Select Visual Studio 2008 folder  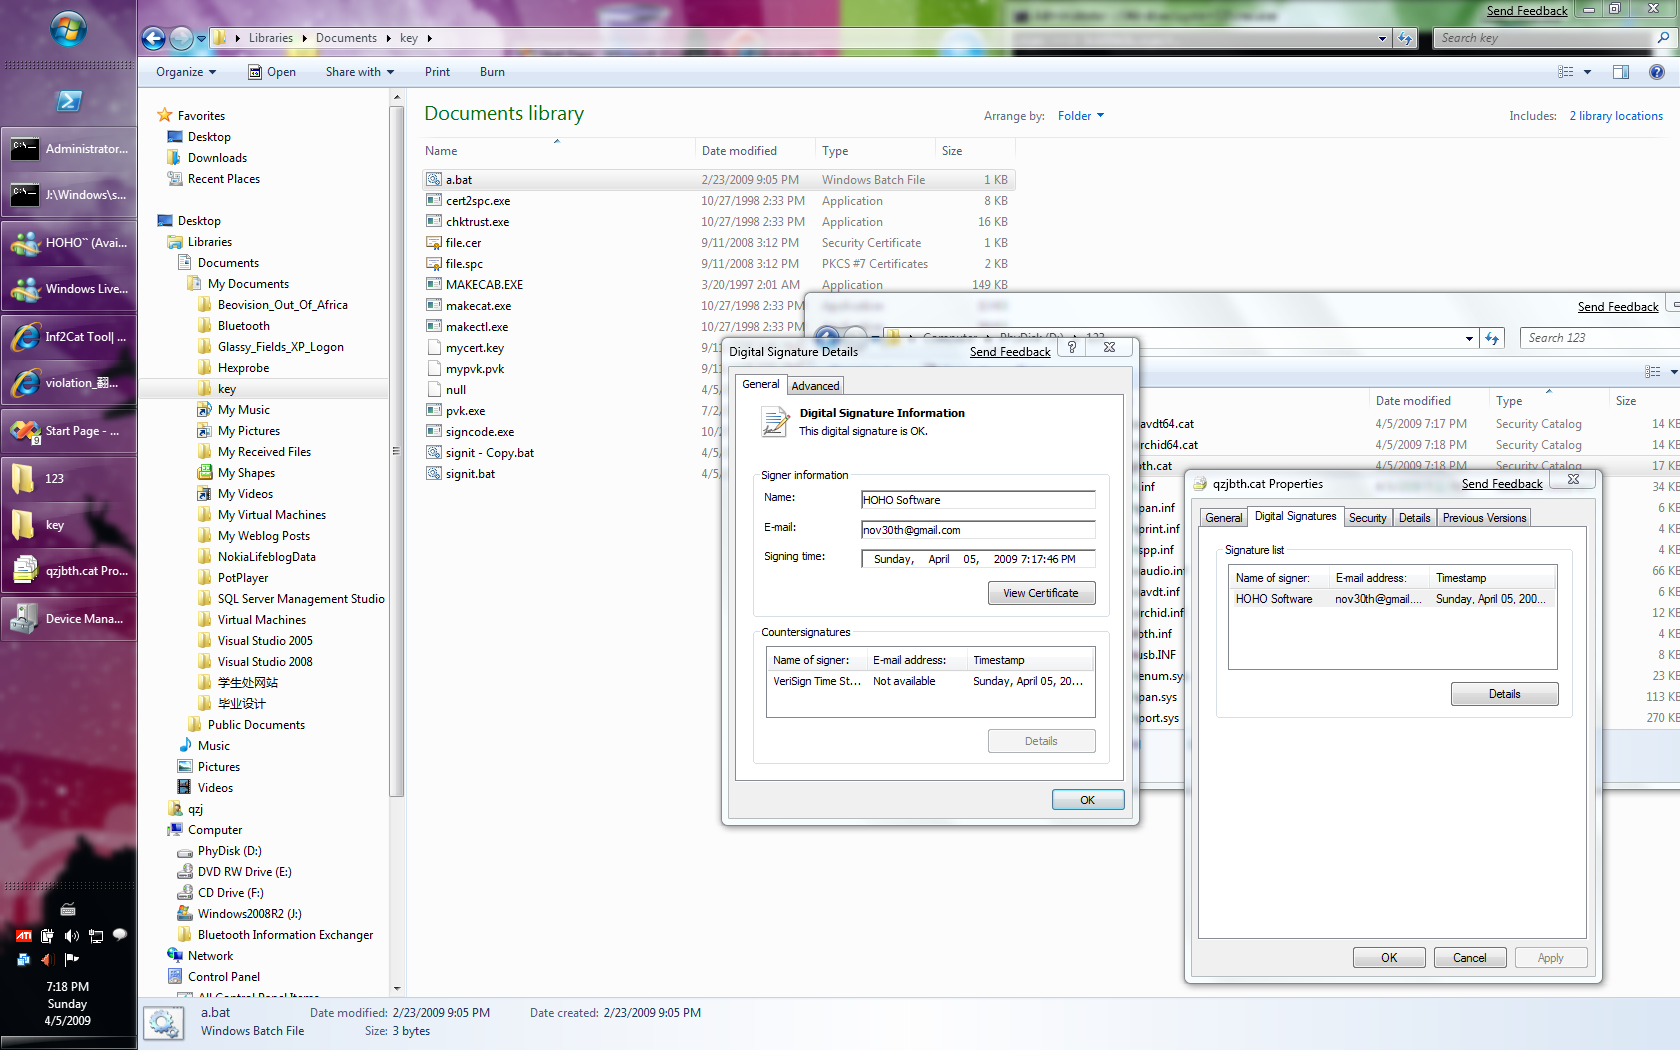265,662
